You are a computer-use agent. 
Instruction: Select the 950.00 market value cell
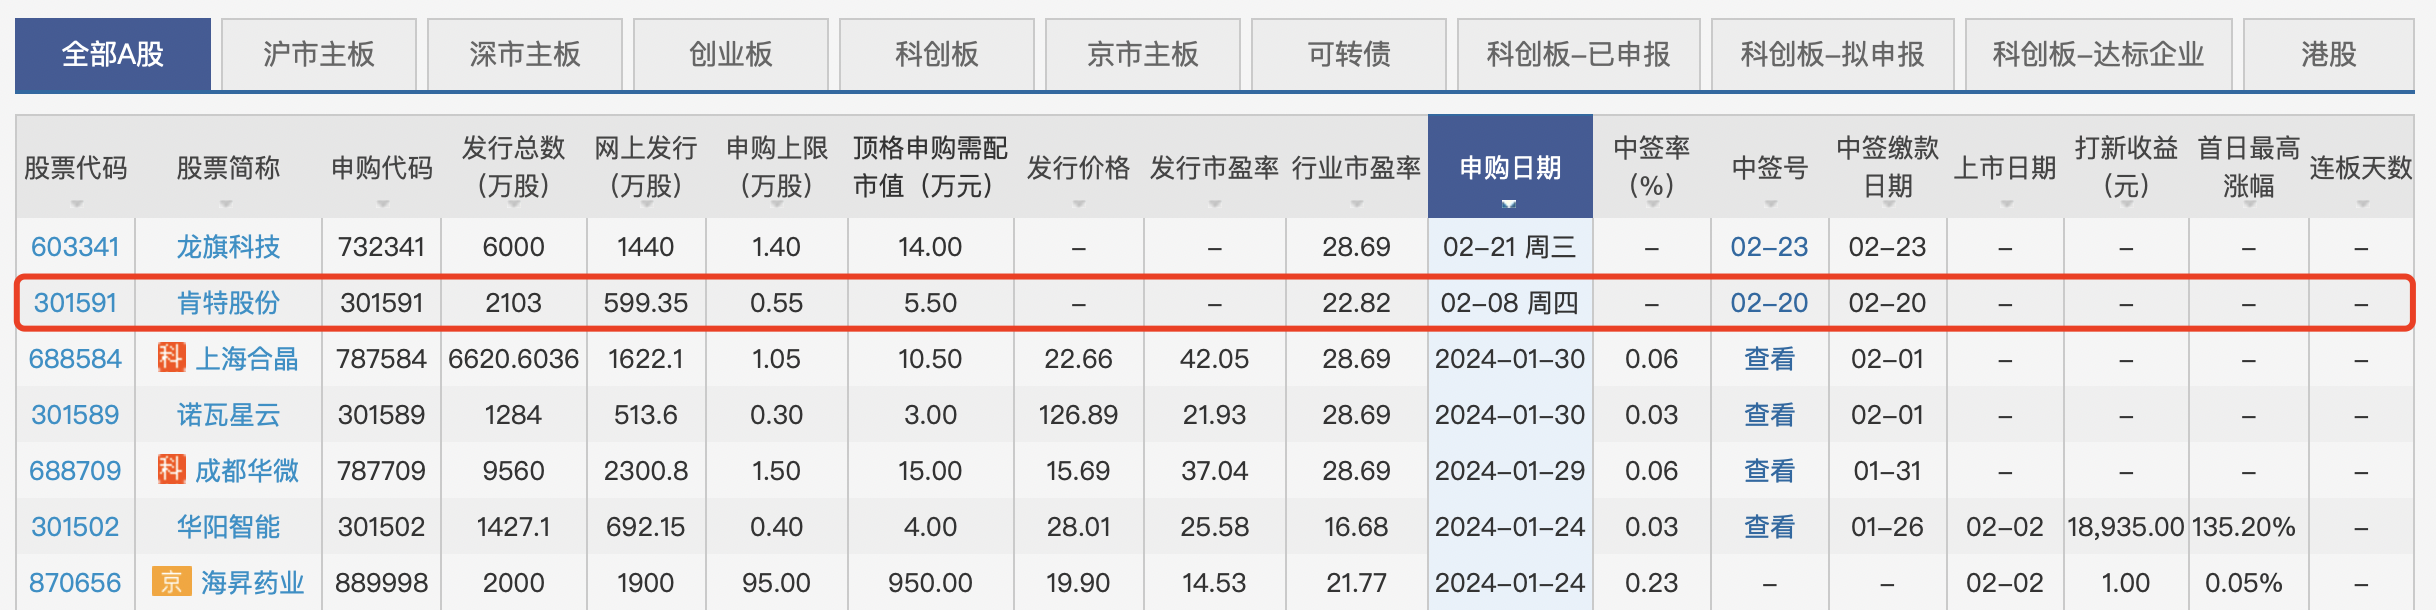[930, 583]
